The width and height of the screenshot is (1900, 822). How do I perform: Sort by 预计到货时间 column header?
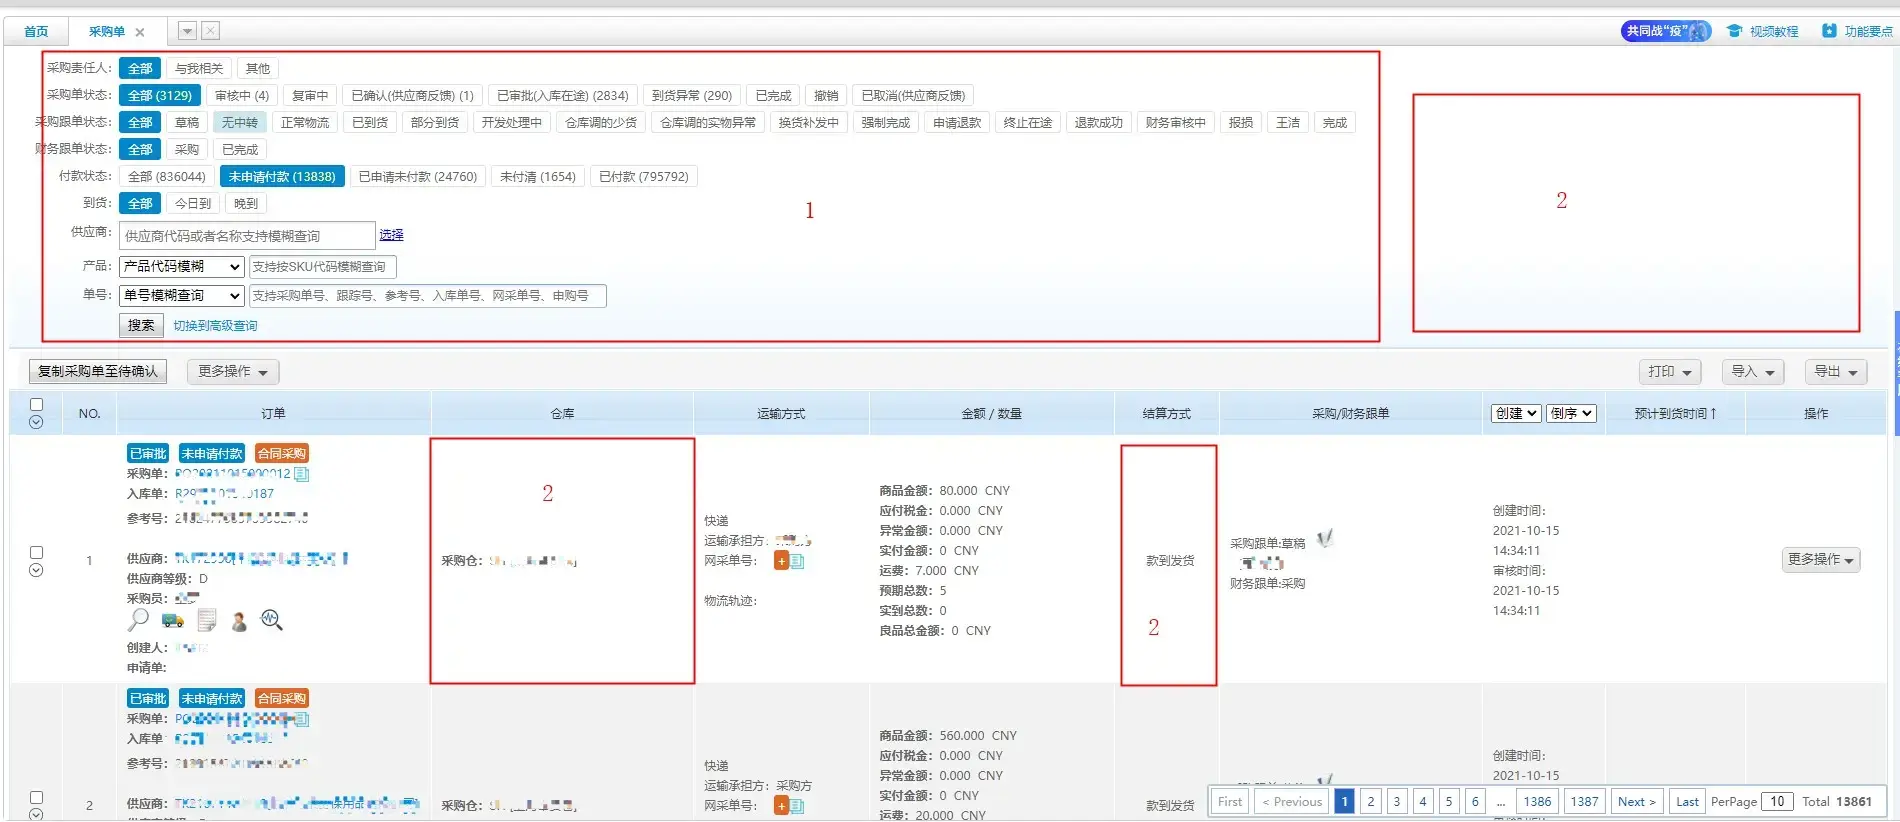pos(1675,413)
